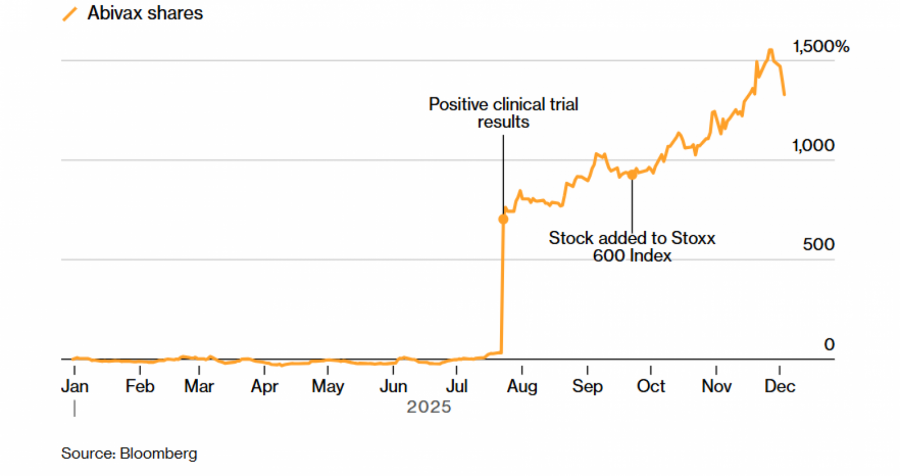Screen dimensions: 900x476
Task: Click the Dec label on the x-axis
Action: pos(780,386)
